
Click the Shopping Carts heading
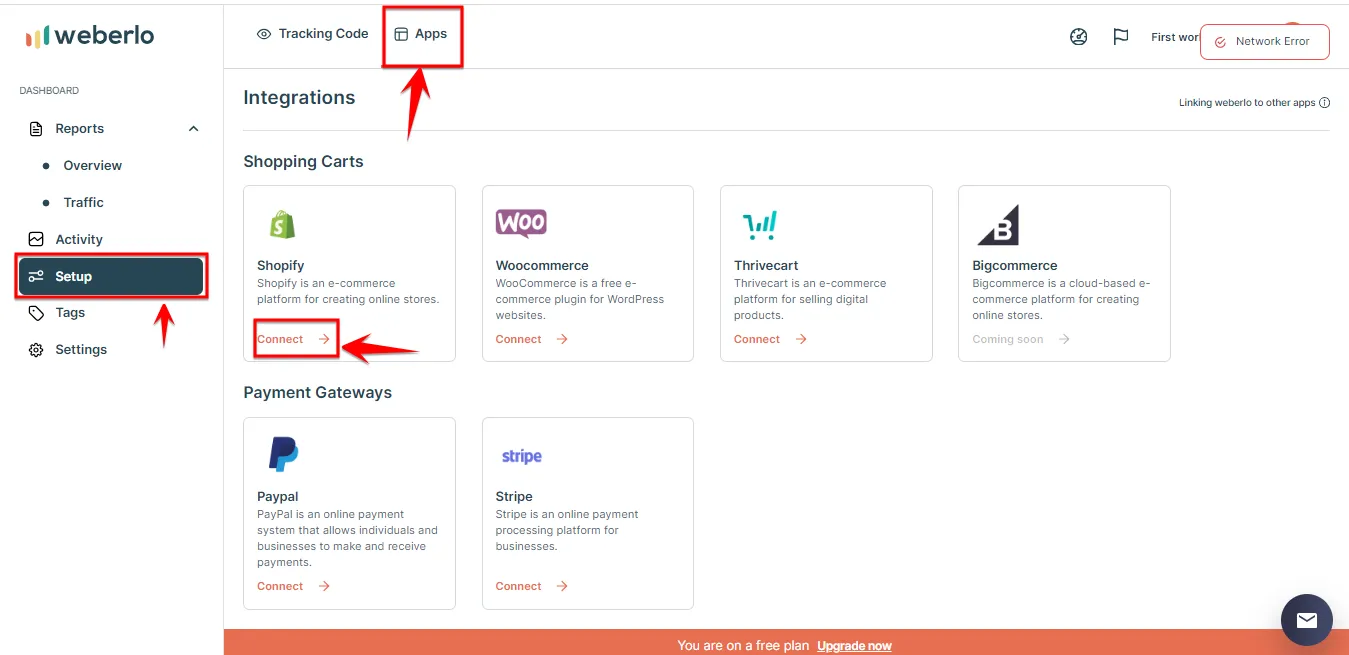point(303,162)
